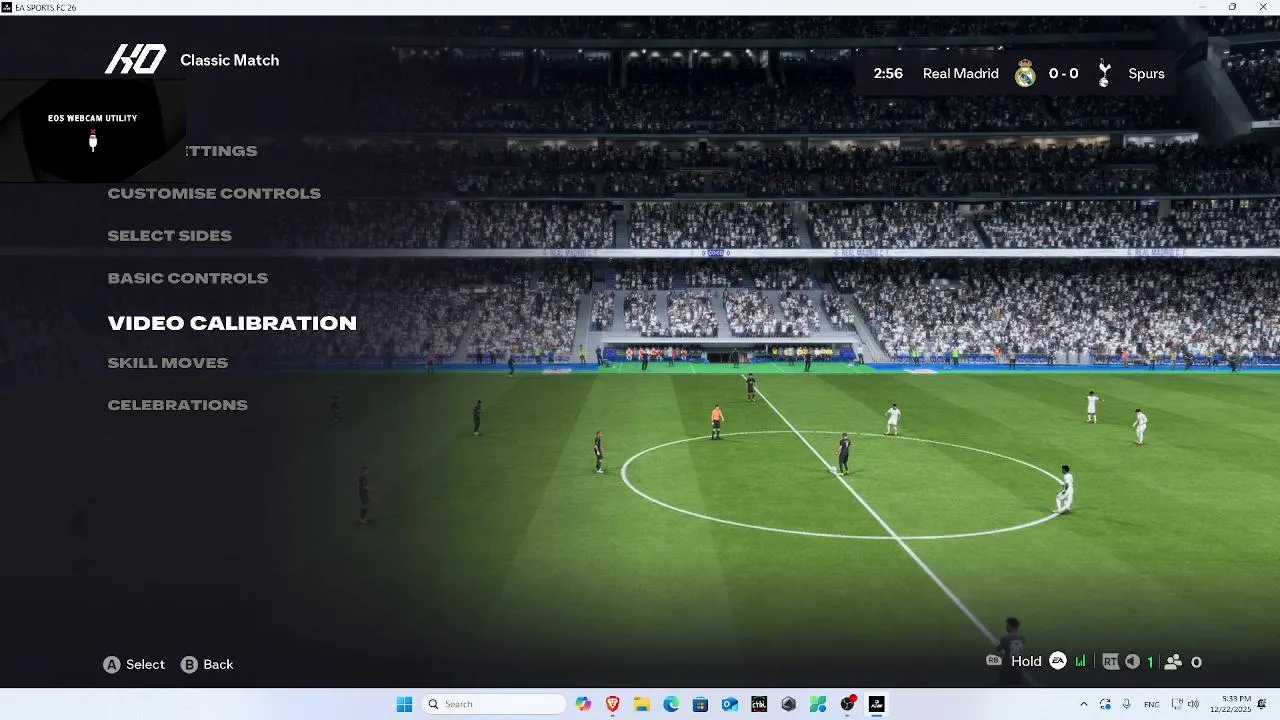Click the taskbar Search box
Image resolution: width=1280 pixels, height=720 pixels.
pos(493,704)
